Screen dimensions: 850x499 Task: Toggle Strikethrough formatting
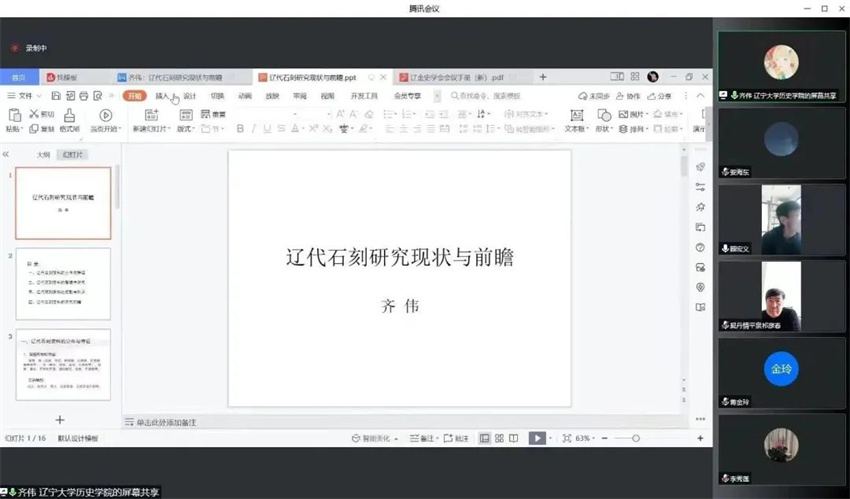[x=281, y=128]
